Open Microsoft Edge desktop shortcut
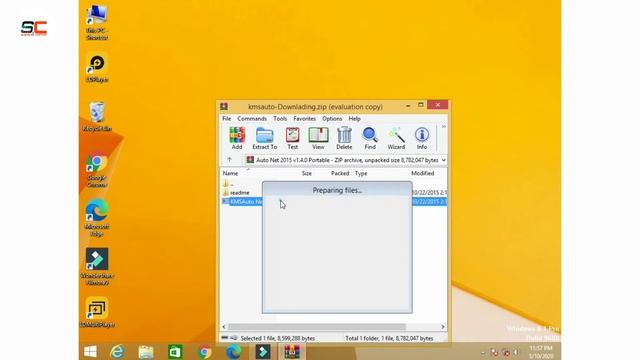The image size is (640, 360). coord(97,218)
